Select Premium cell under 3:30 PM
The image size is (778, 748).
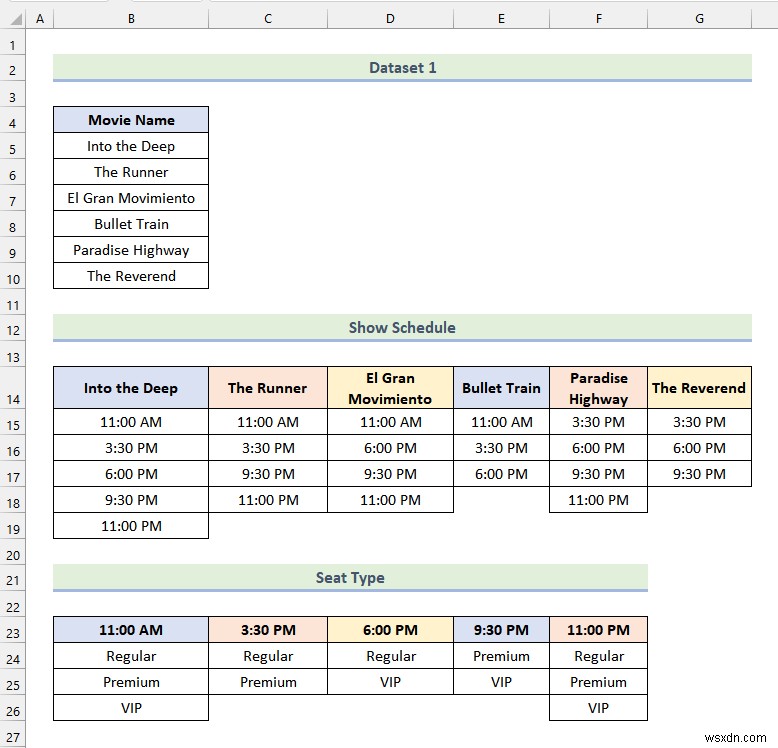268,682
